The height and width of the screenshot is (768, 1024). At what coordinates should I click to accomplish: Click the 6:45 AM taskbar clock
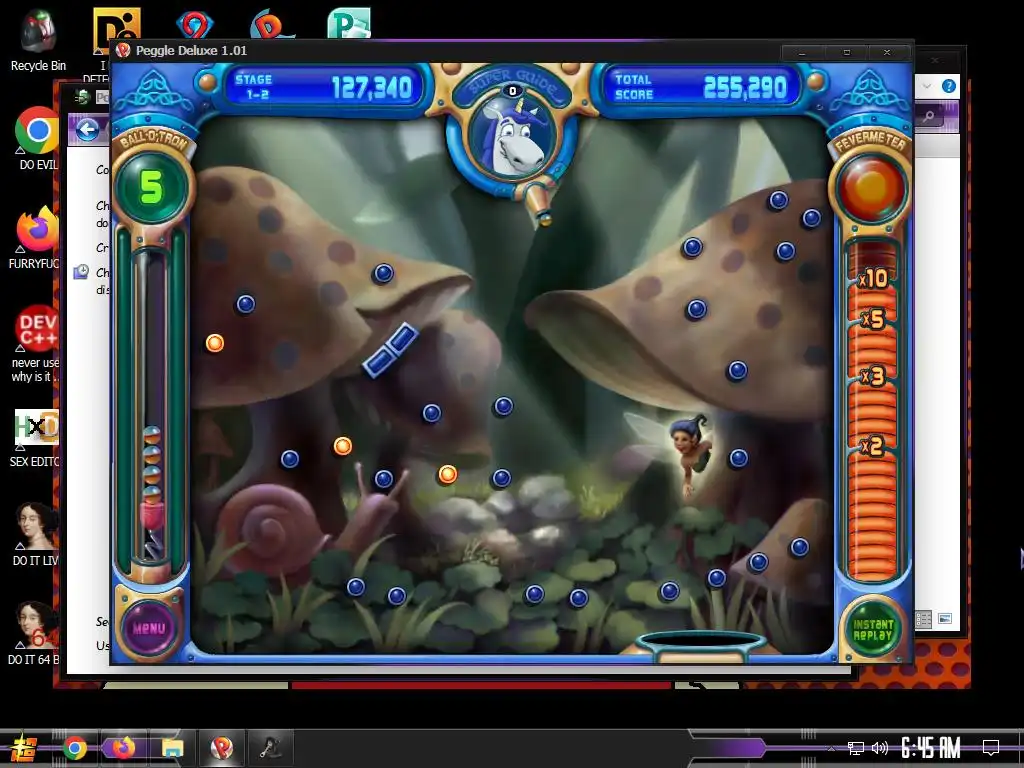931,747
